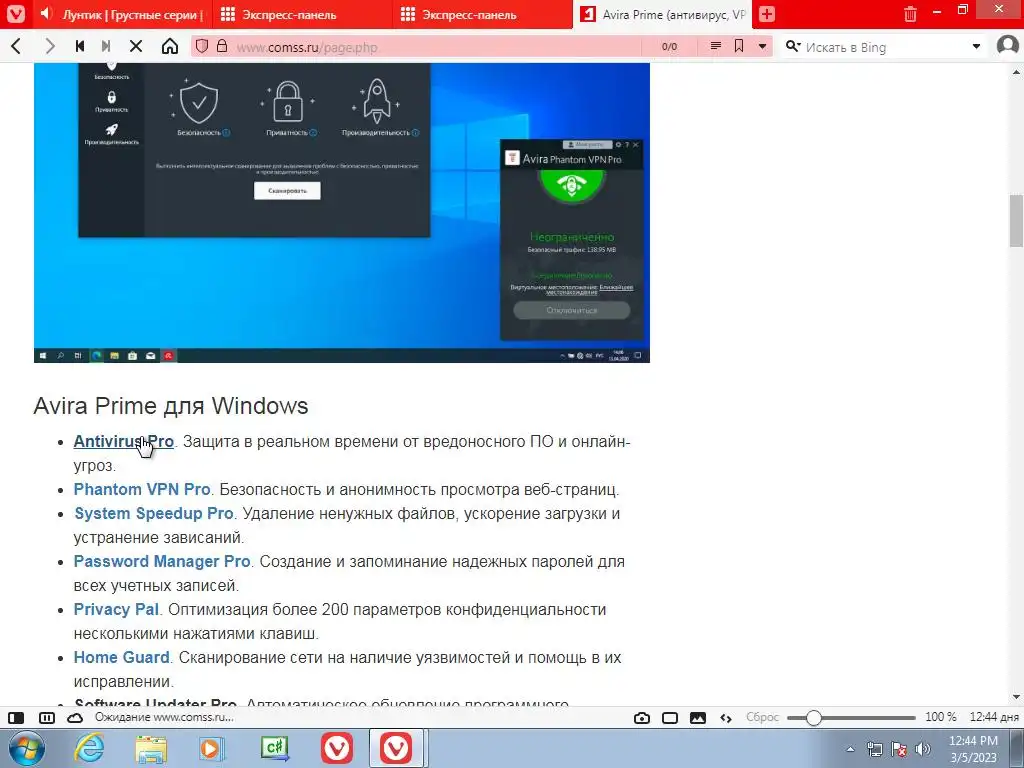Click the search engine magnifier icon

793,46
